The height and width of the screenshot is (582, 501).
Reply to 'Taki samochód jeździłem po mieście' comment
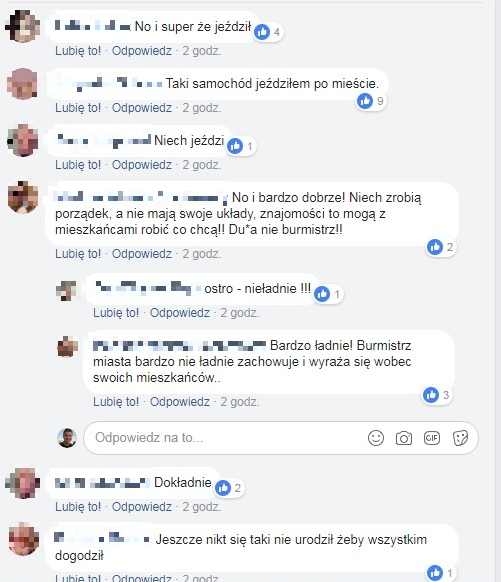coord(142,108)
